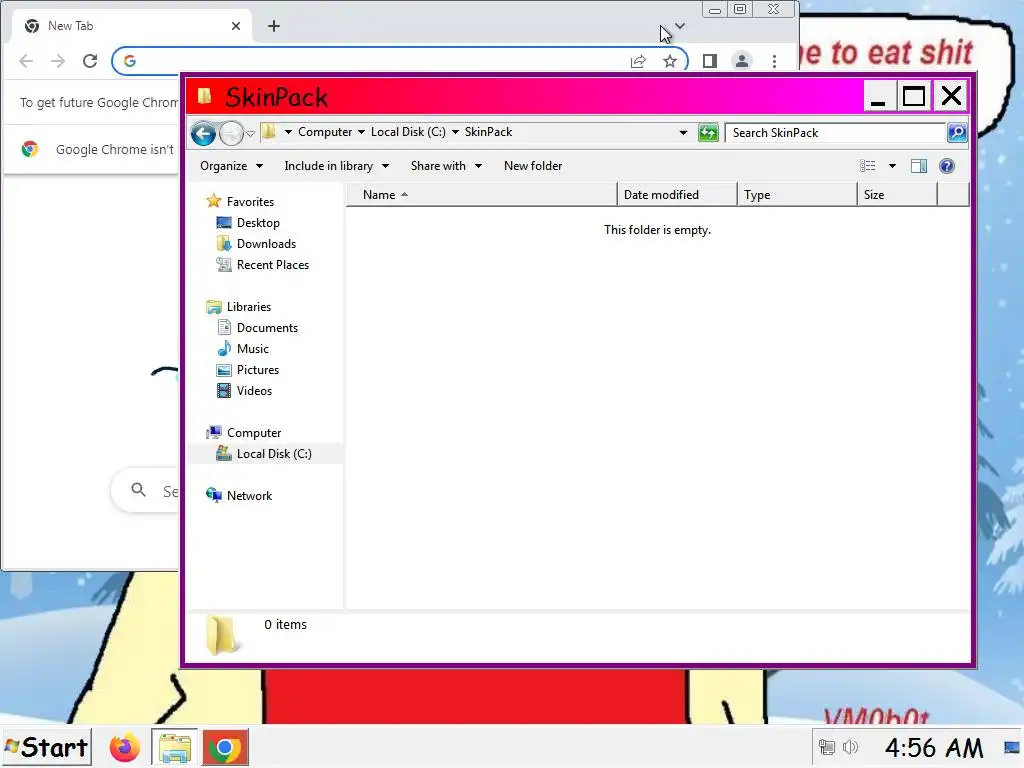
Task: Open the Pictures library
Action: pyautogui.click(x=258, y=370)
